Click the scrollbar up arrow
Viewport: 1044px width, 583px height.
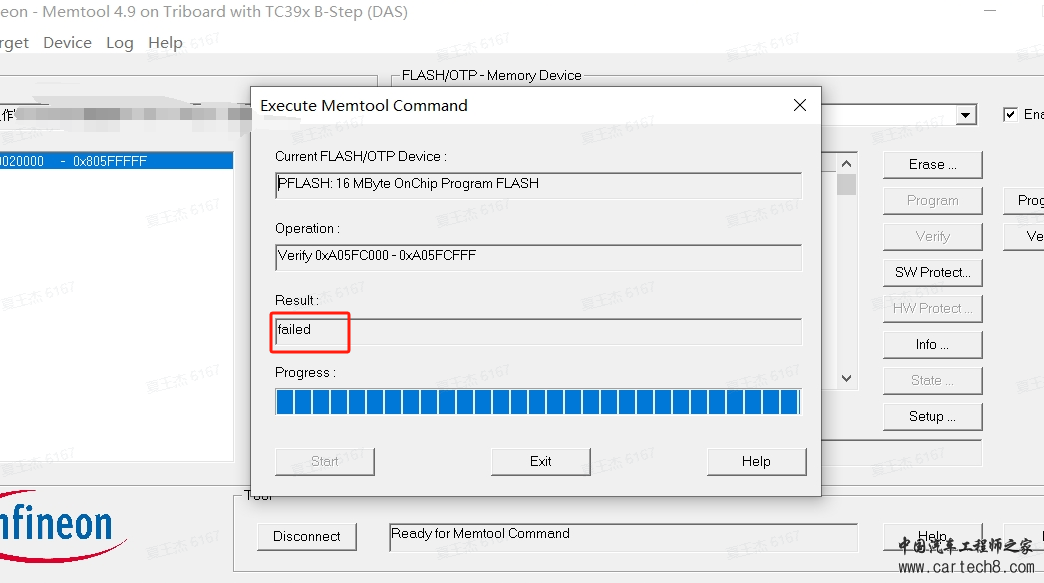point(846,164)
